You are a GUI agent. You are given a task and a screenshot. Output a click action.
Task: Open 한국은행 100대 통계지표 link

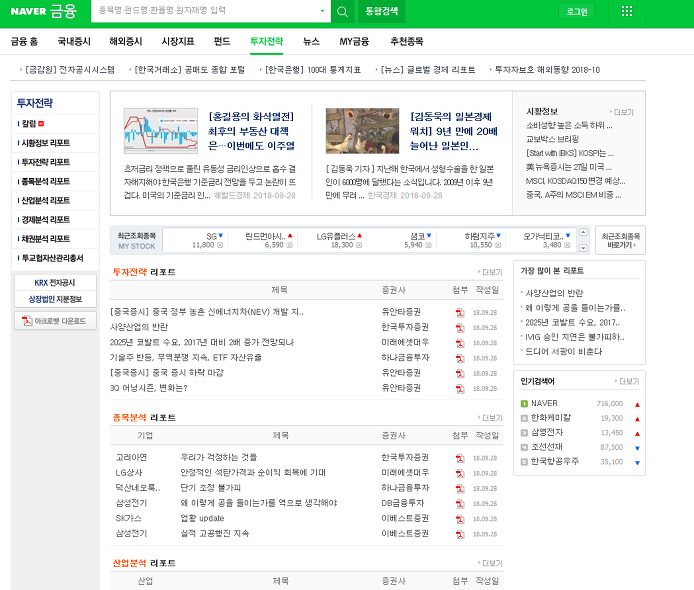[x=313, y=70]
